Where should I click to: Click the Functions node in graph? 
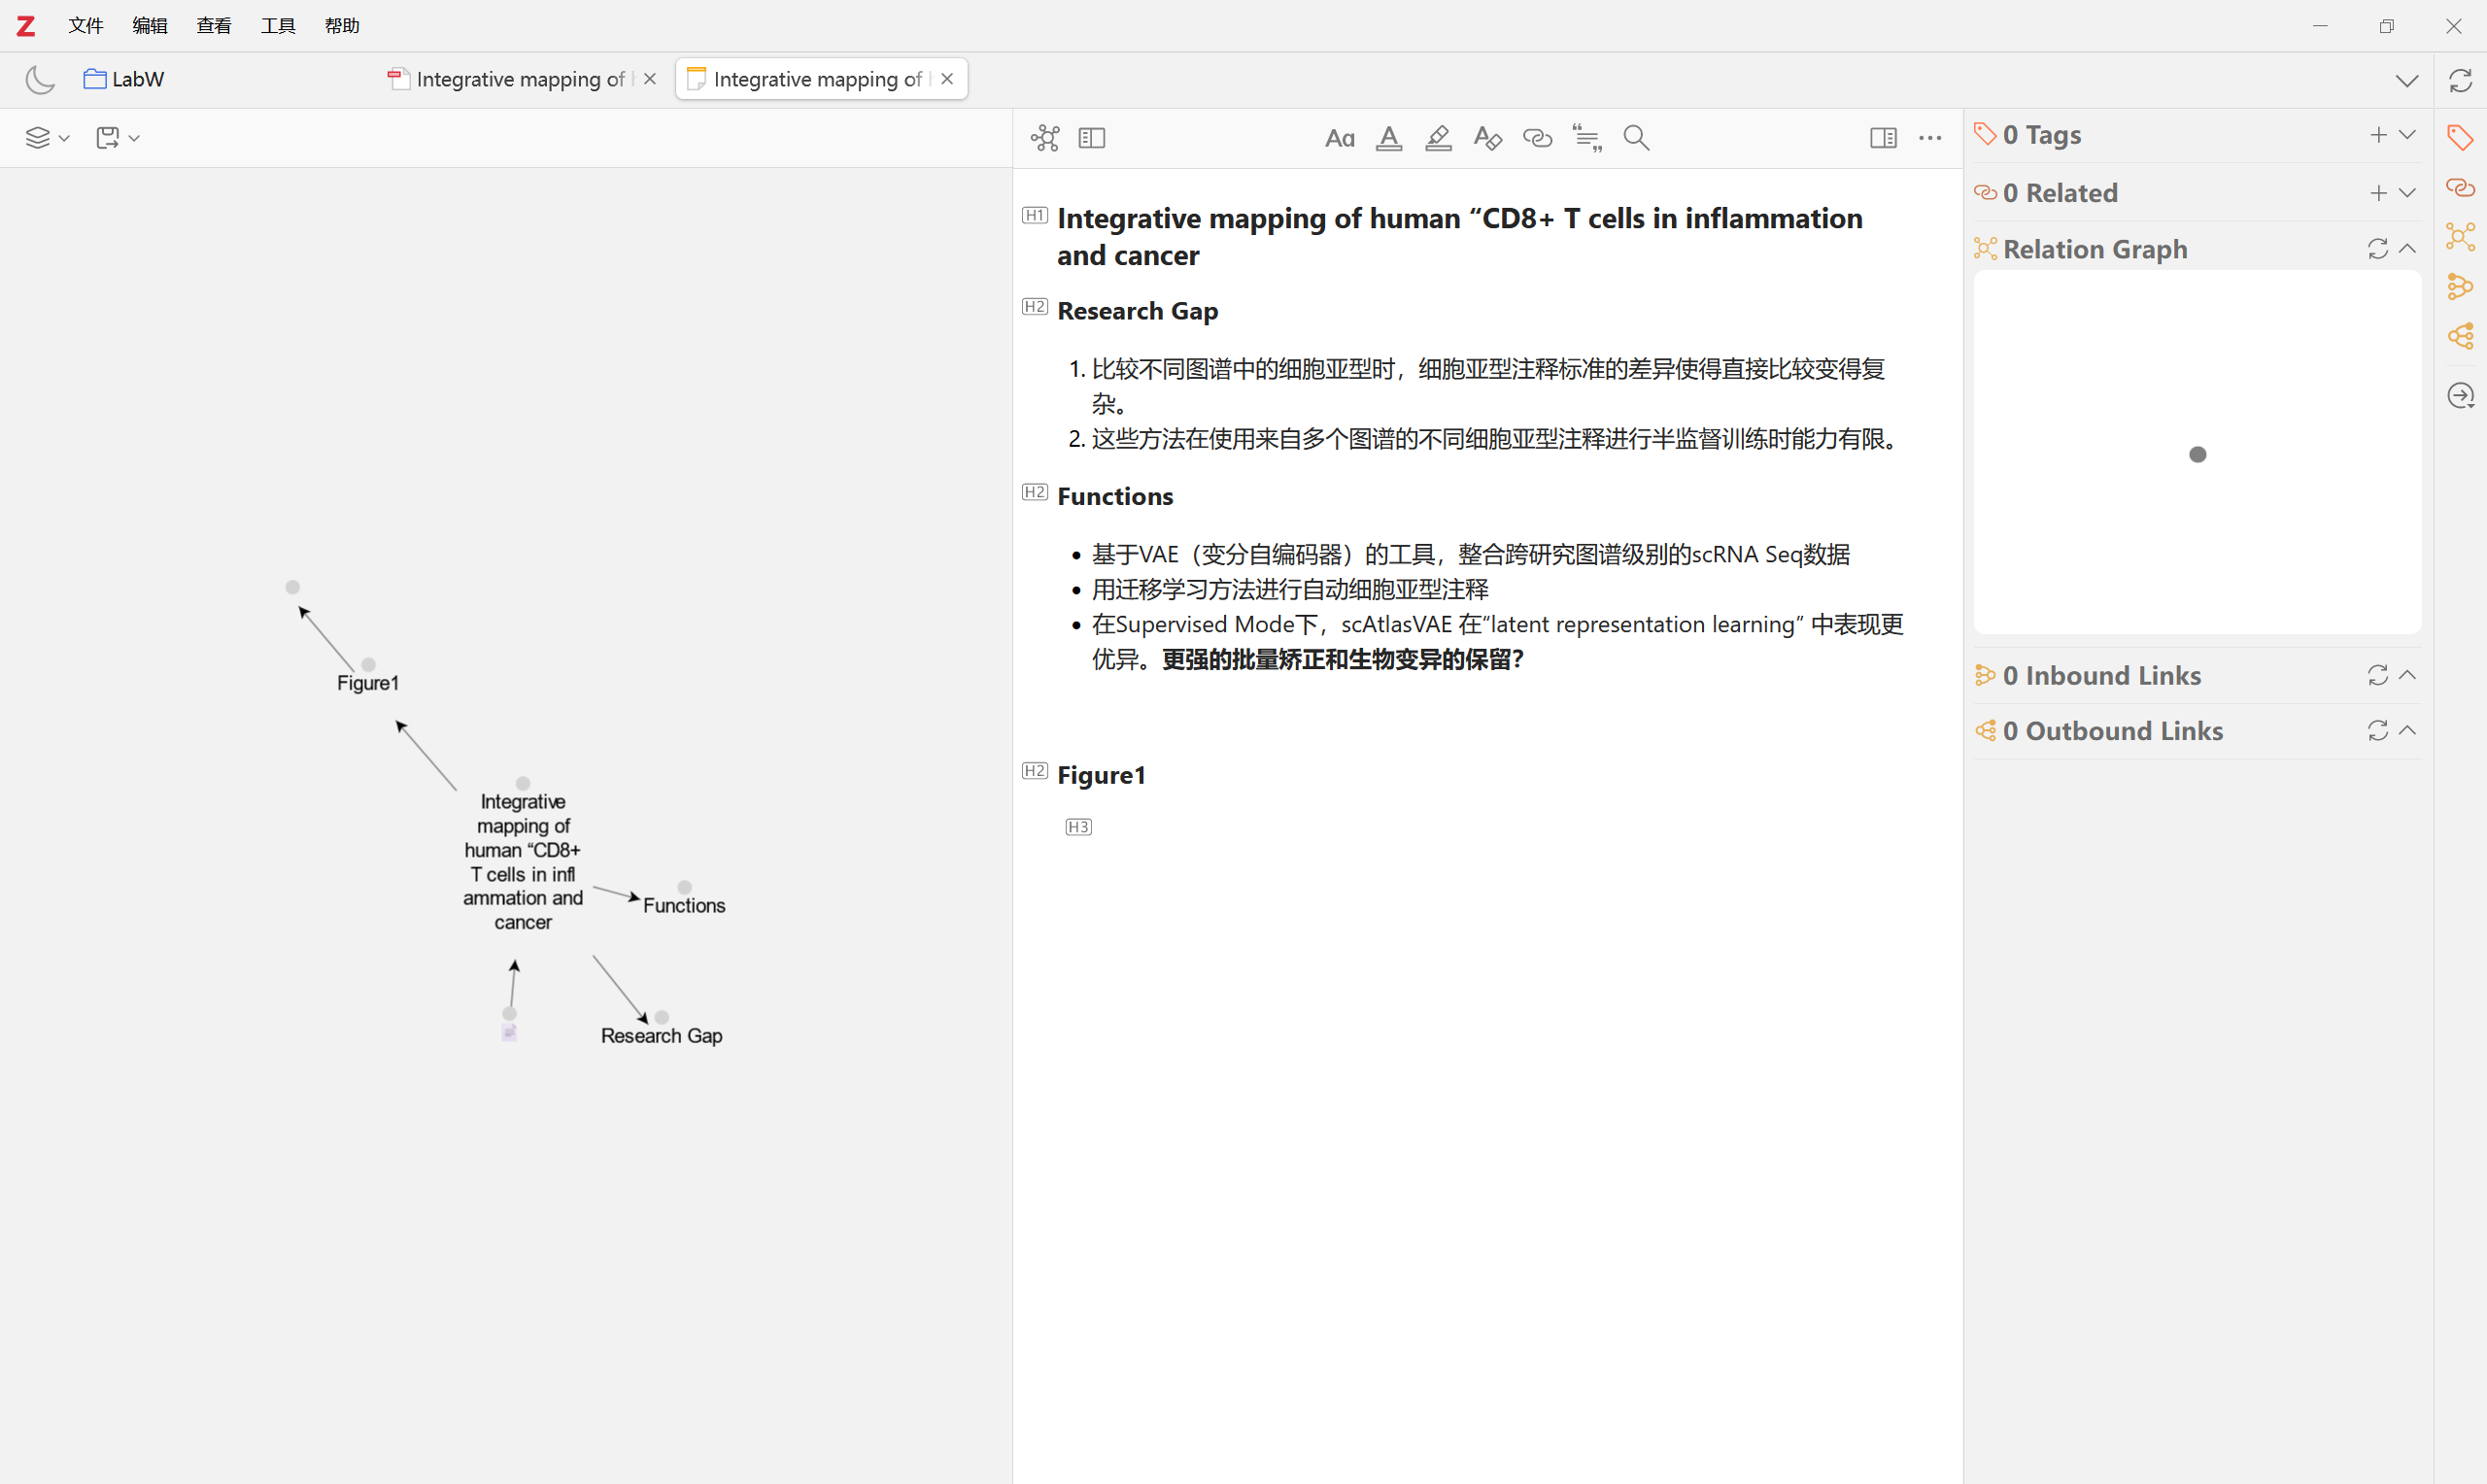[684, 904]
